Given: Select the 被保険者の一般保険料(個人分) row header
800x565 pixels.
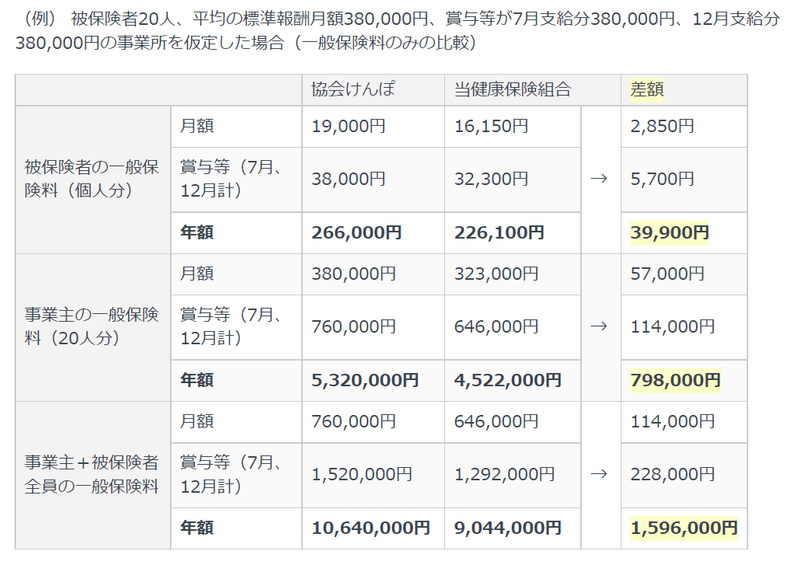Looking at the screenshot, I should (93, 179).
